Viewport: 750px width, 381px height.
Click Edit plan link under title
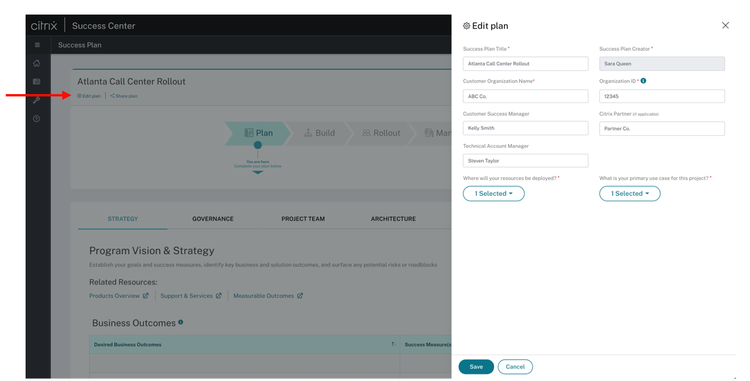point(89,96)
